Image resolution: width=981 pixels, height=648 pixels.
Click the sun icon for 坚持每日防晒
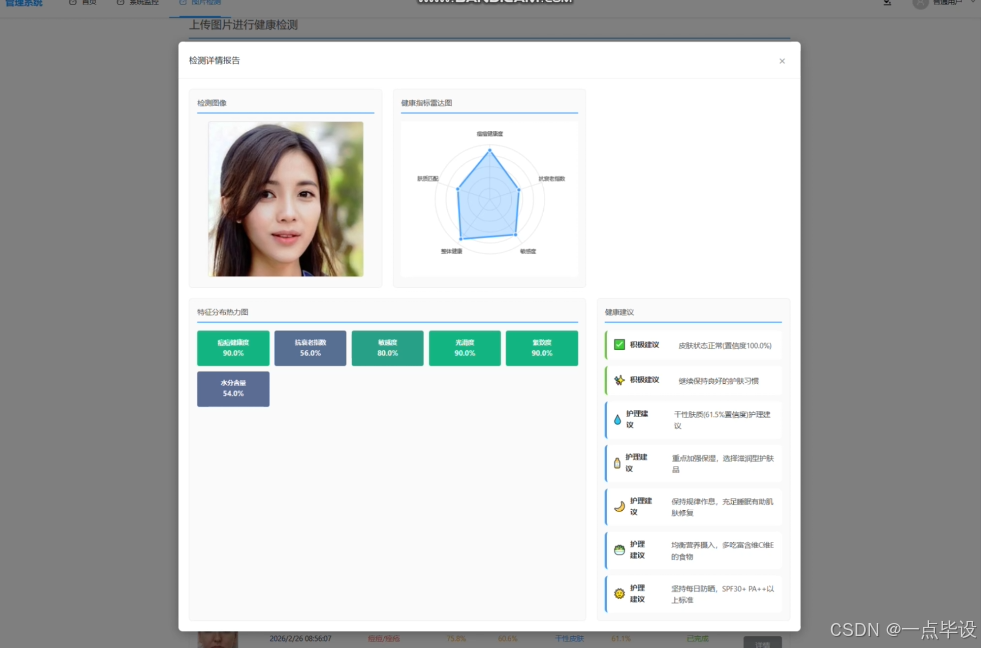pyautogui.click(x=619, y=594)
